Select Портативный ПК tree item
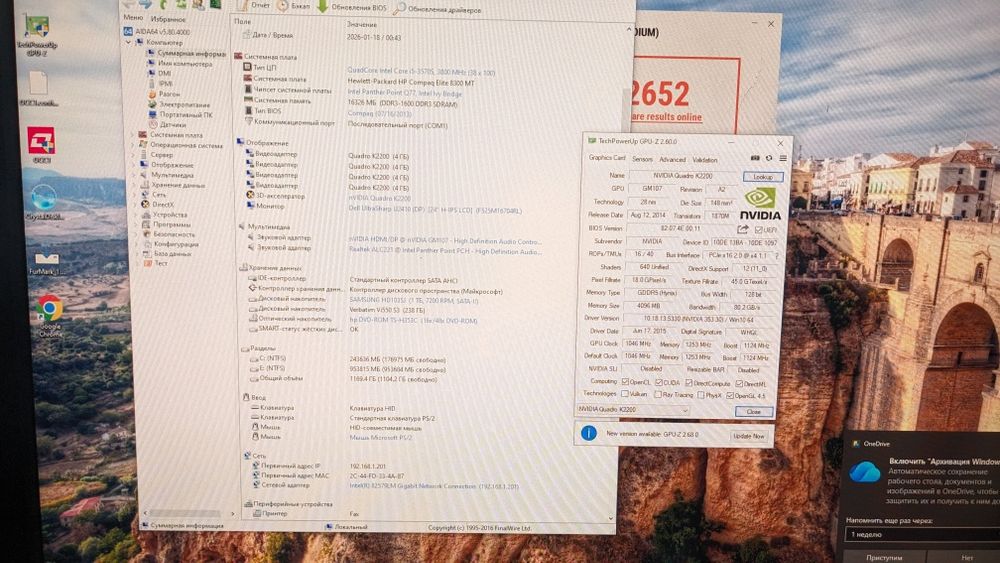 pos(180,114)
